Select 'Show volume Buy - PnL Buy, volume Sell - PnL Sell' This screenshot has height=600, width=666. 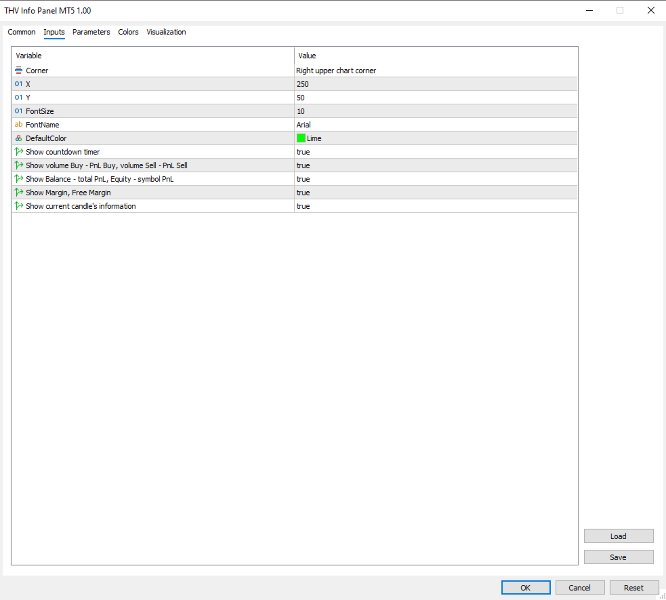106,166
